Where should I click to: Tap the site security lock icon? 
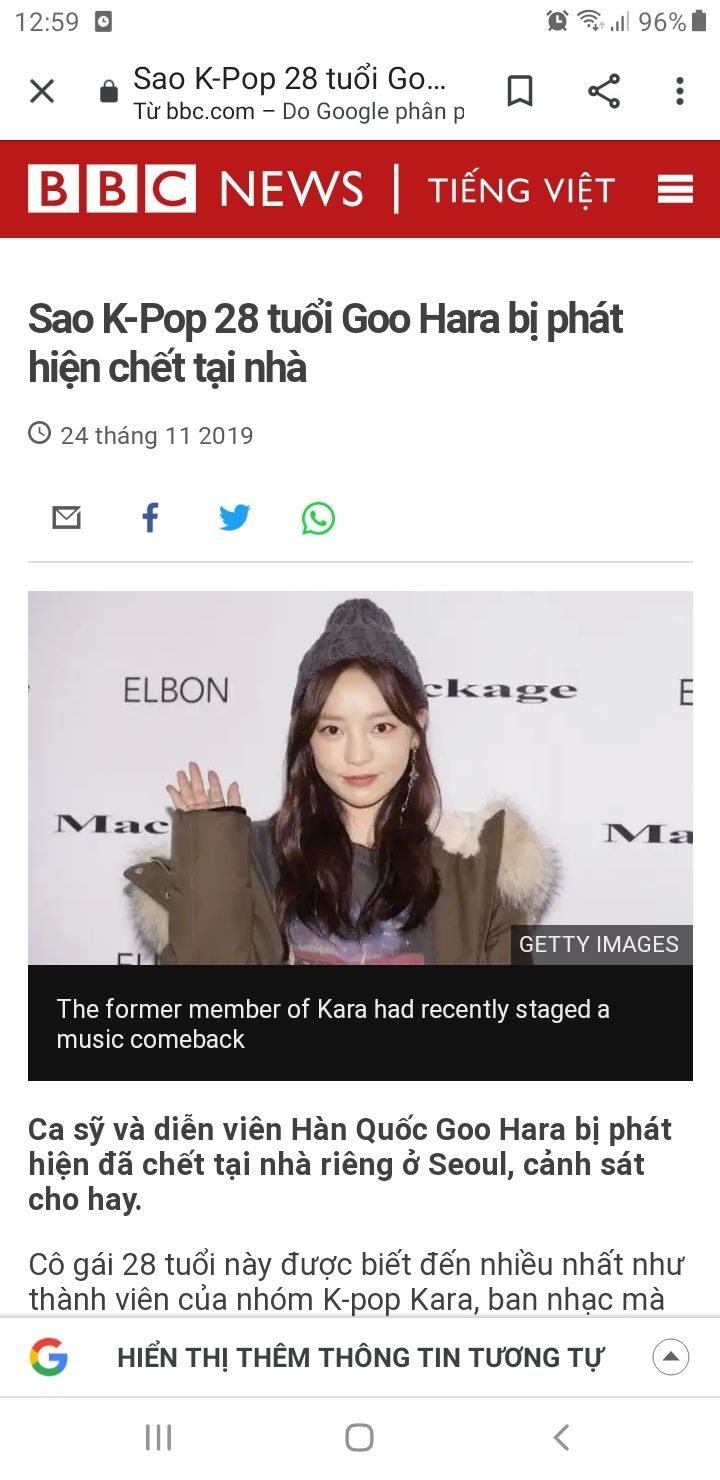click(108, 93)
